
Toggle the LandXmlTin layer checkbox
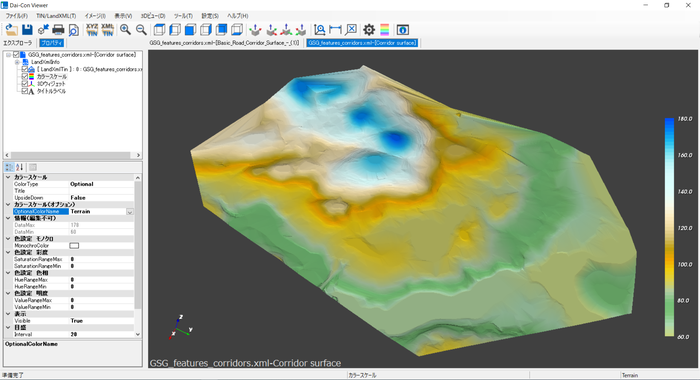(25, 69)
